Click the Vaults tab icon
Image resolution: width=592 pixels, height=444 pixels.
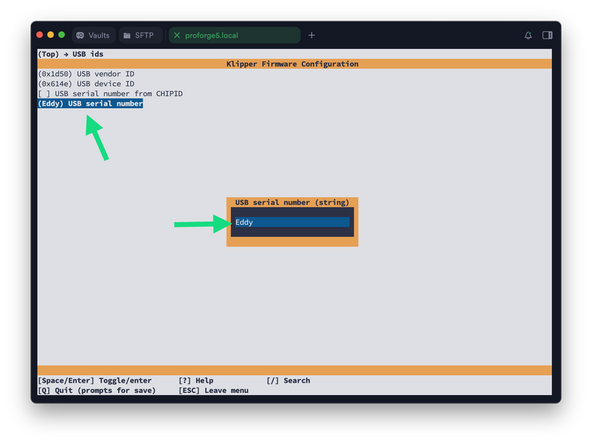coord(80,35)
